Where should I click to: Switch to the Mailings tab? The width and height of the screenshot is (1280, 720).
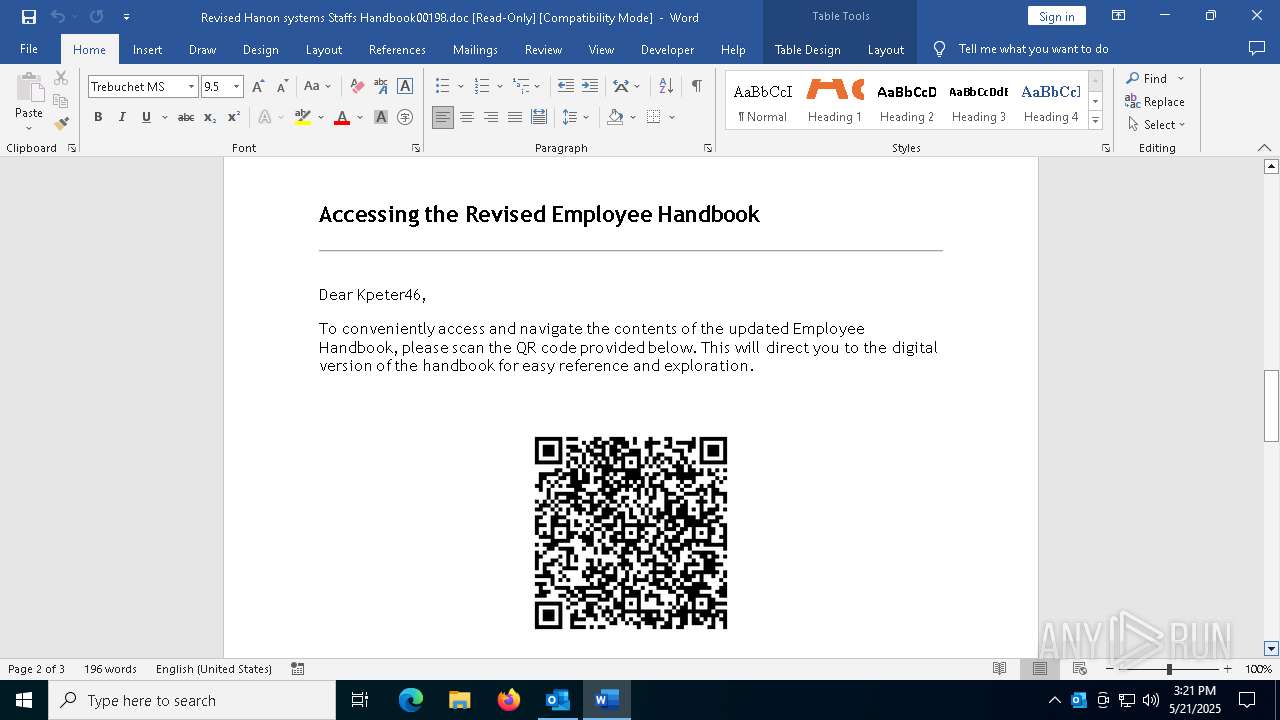click(475, 49)
